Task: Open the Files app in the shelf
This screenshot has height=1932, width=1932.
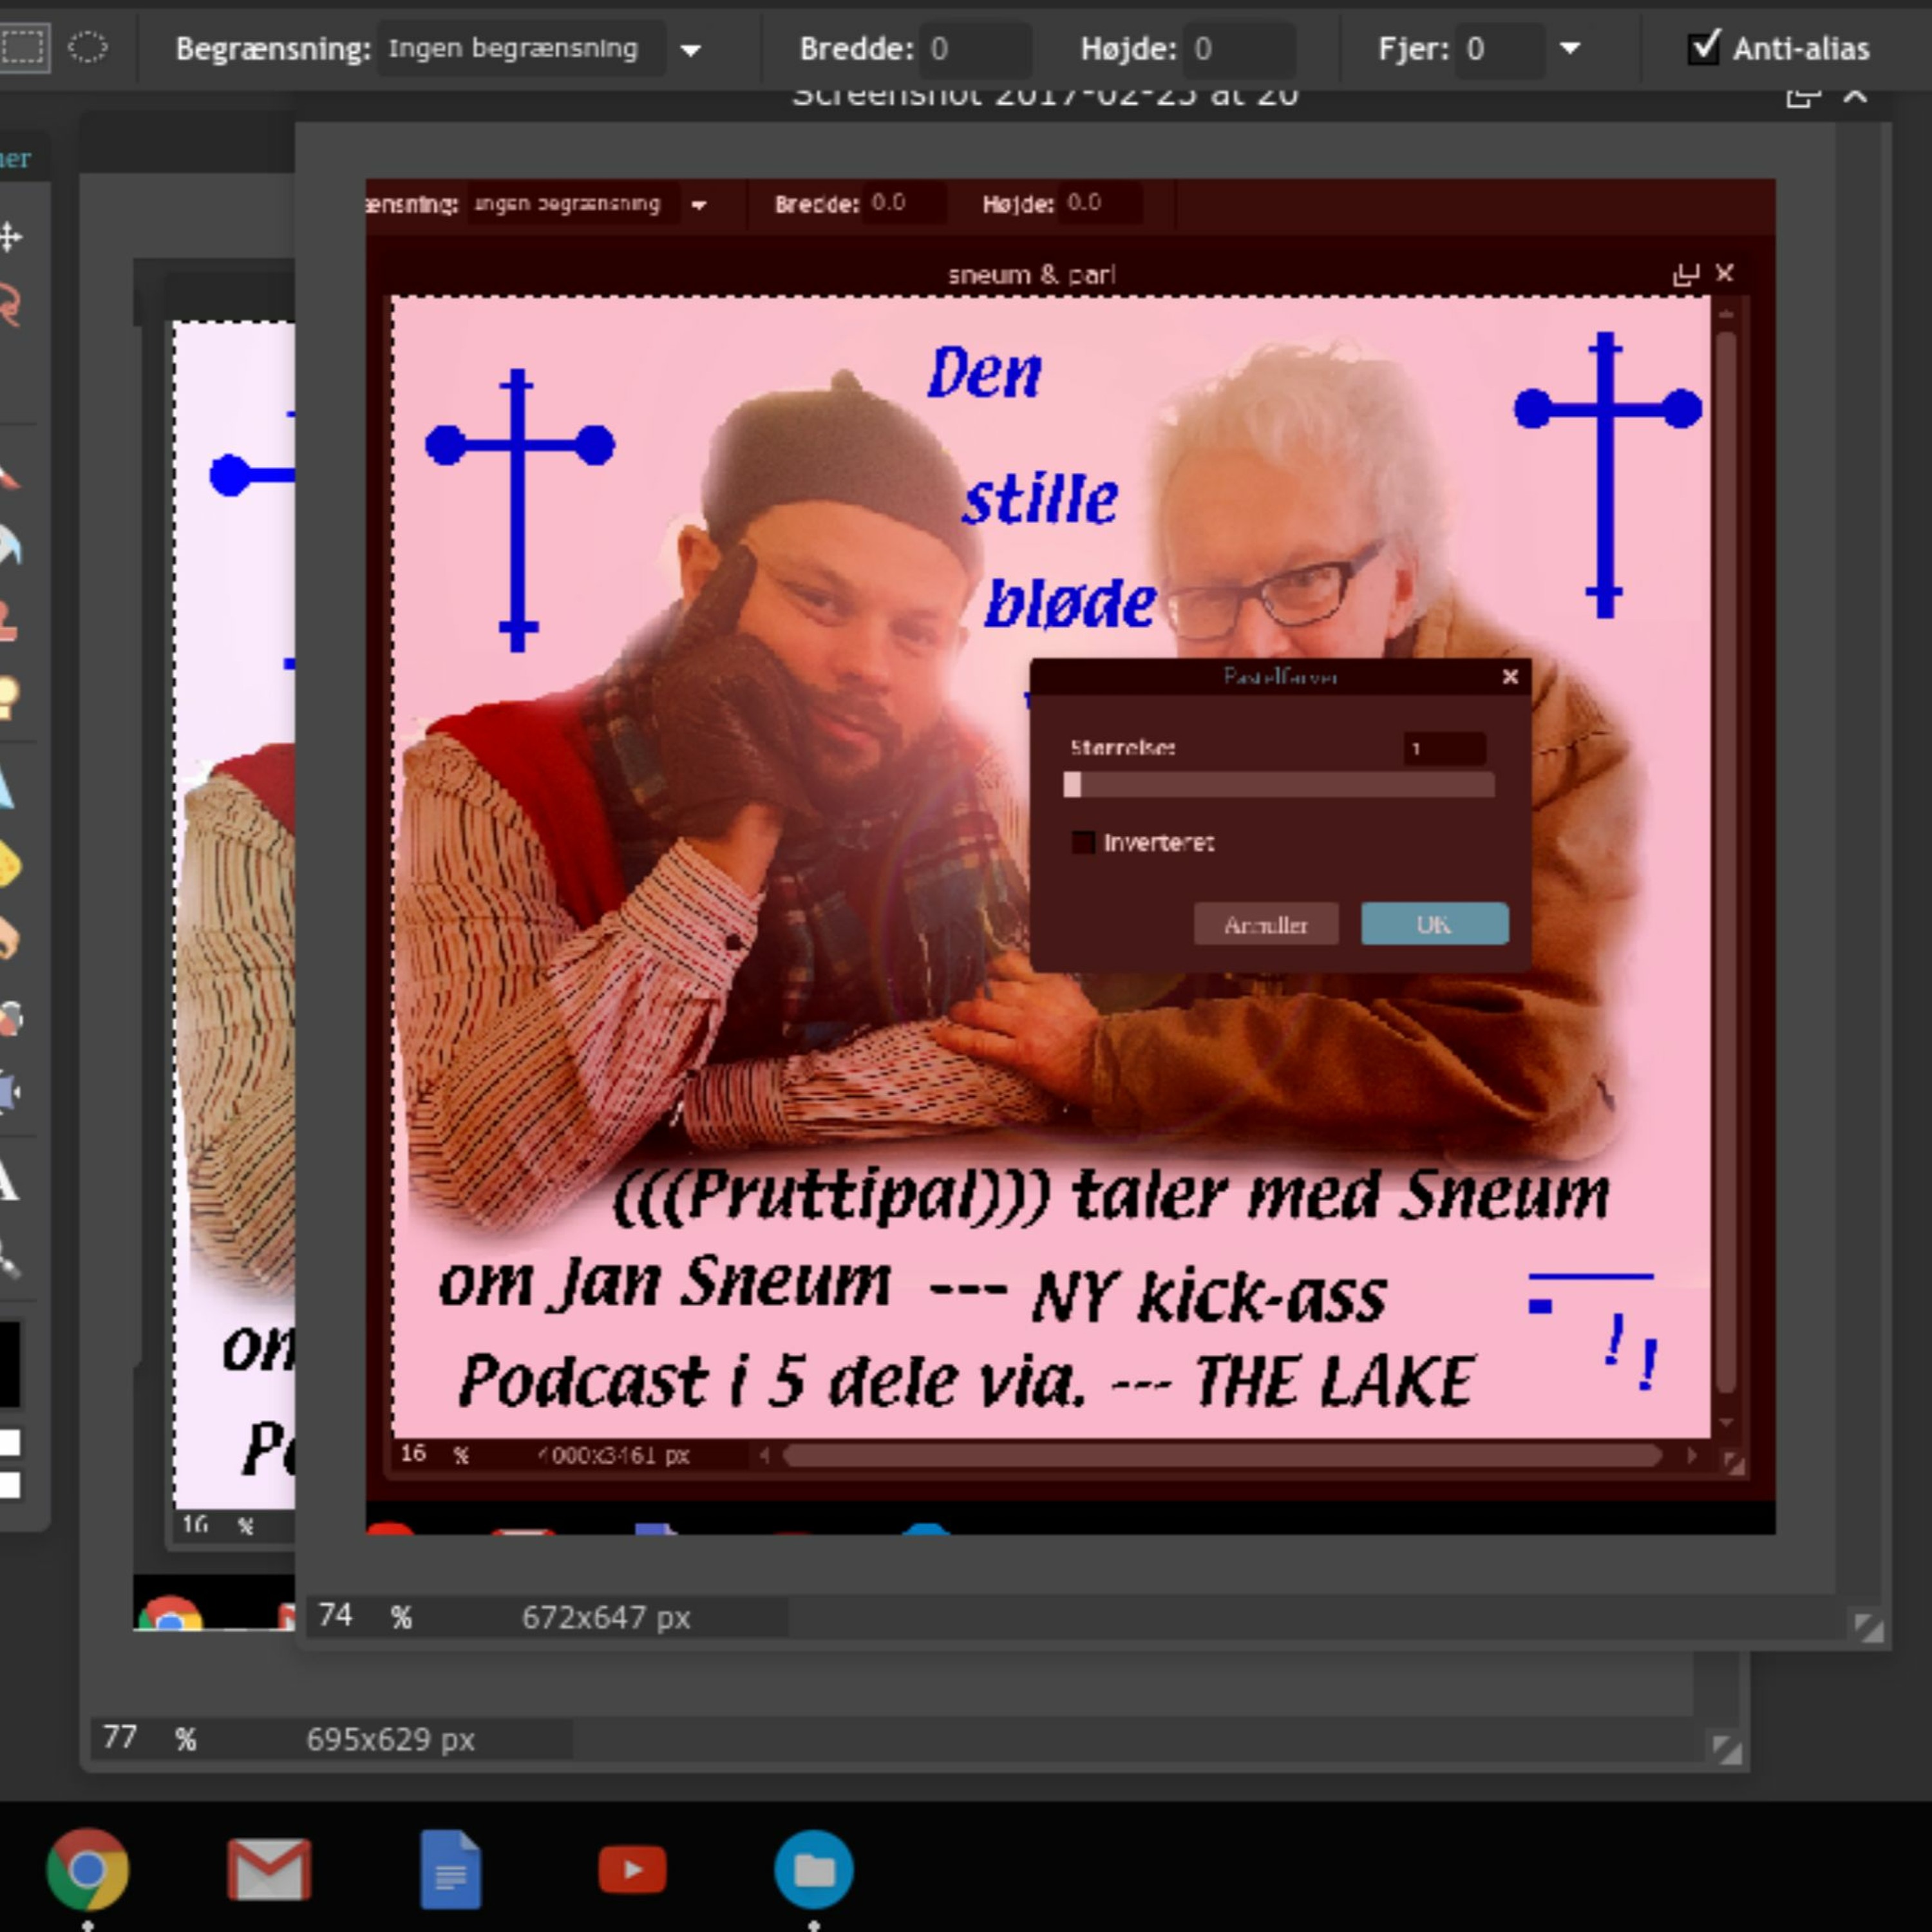Action: tap(813, 1868)
